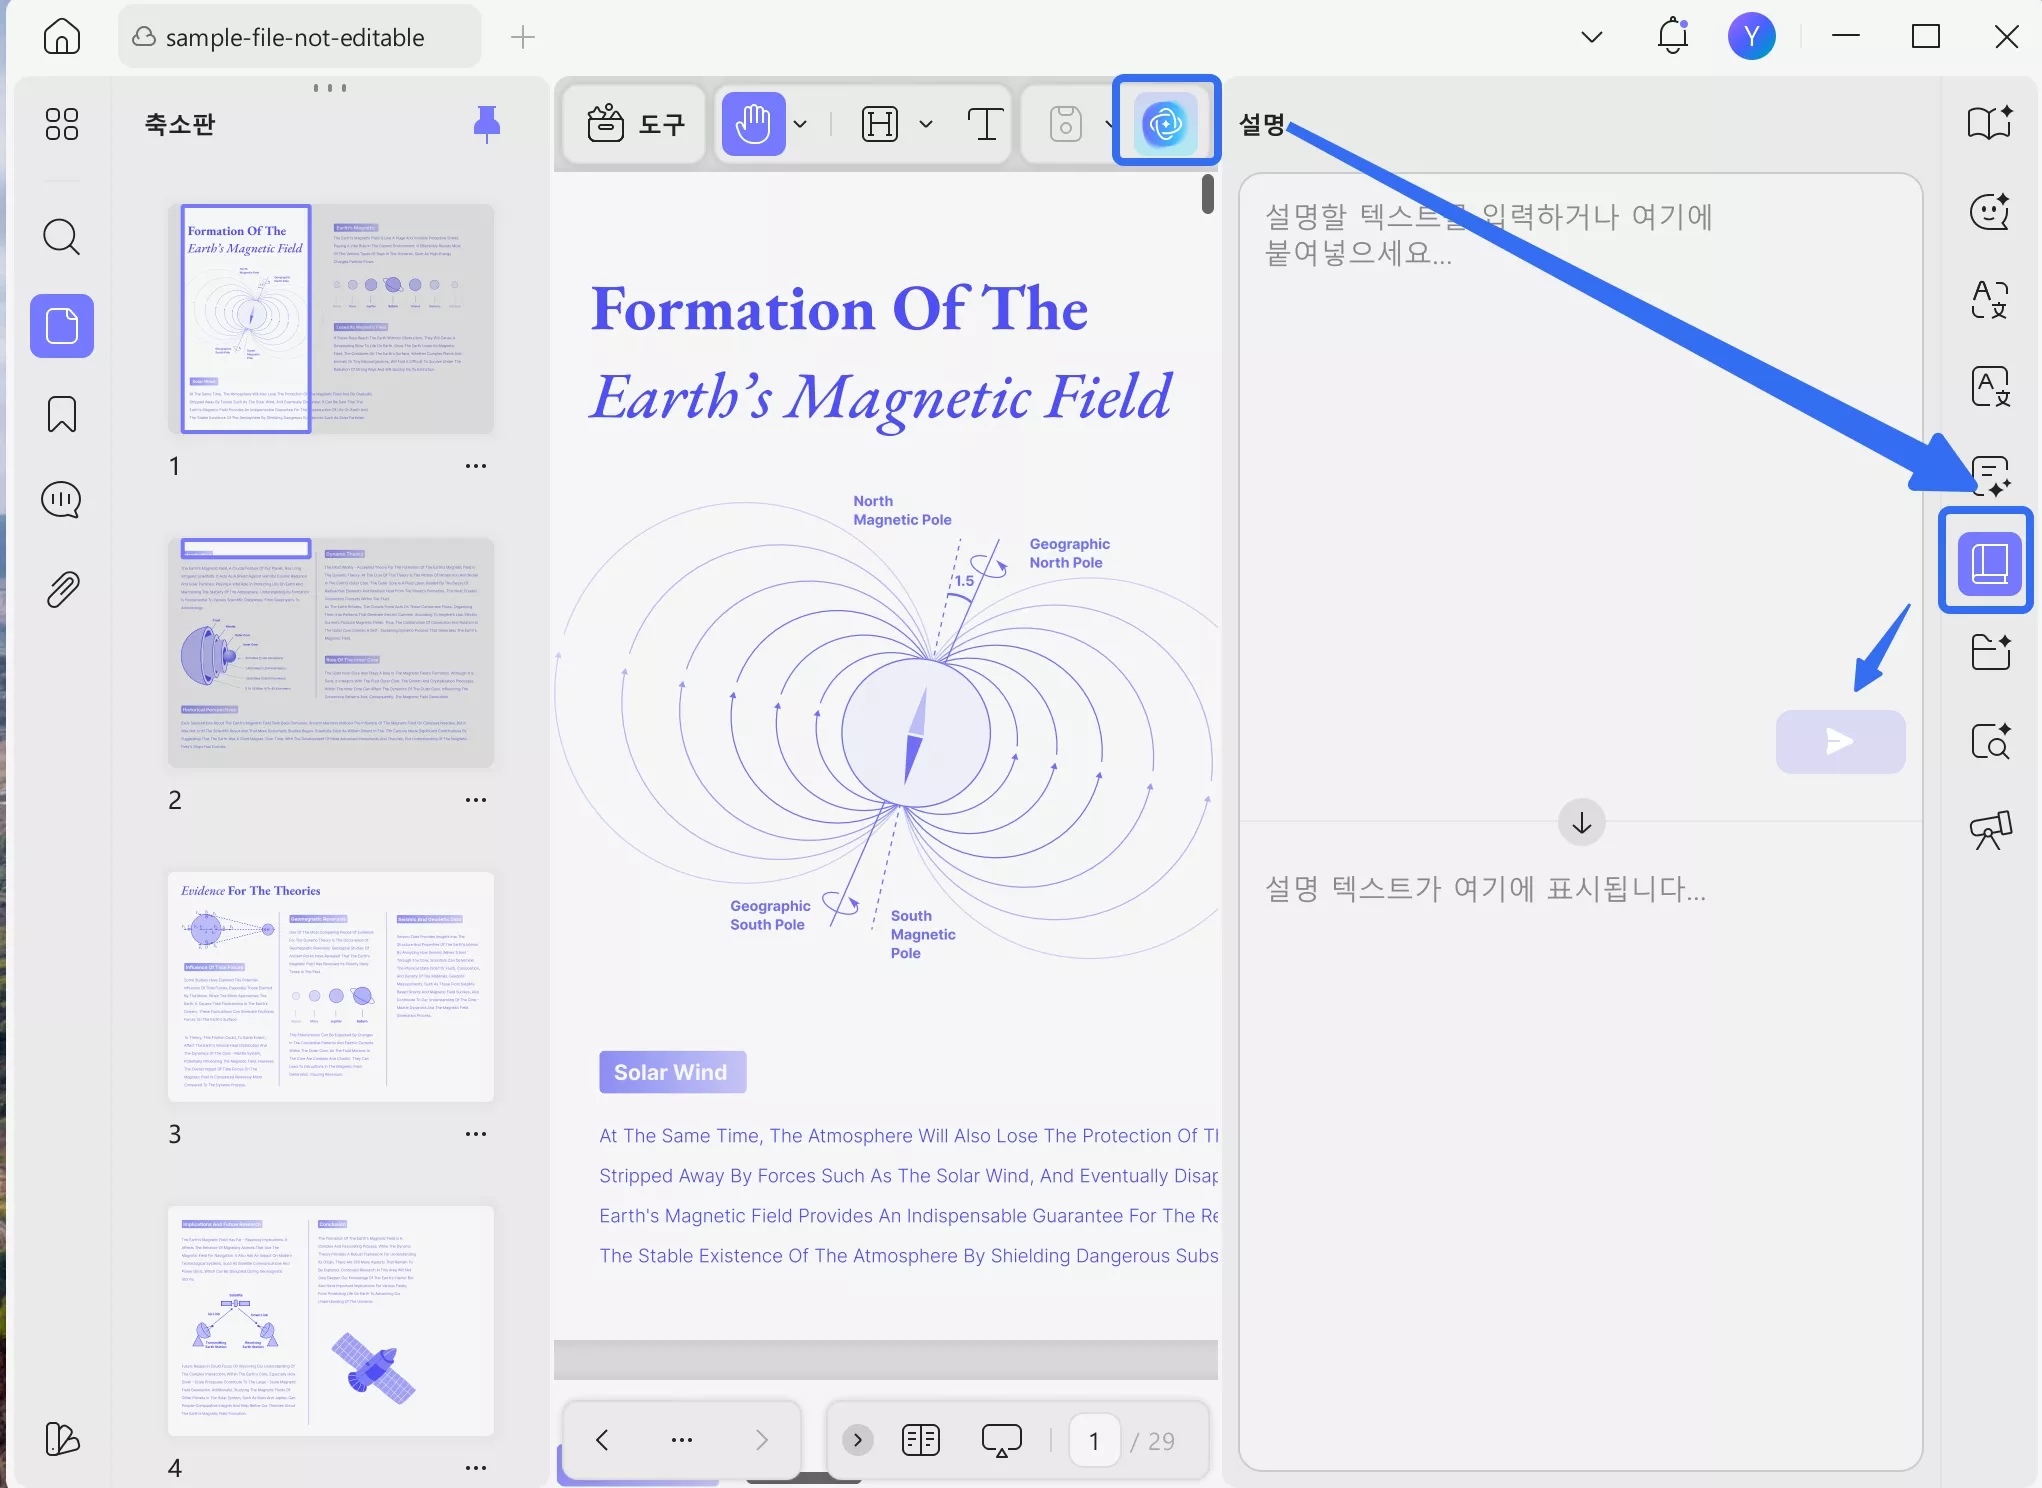Select the text edit tool
Screen dimensions: 2042x1488
click(x=985, y=124)
